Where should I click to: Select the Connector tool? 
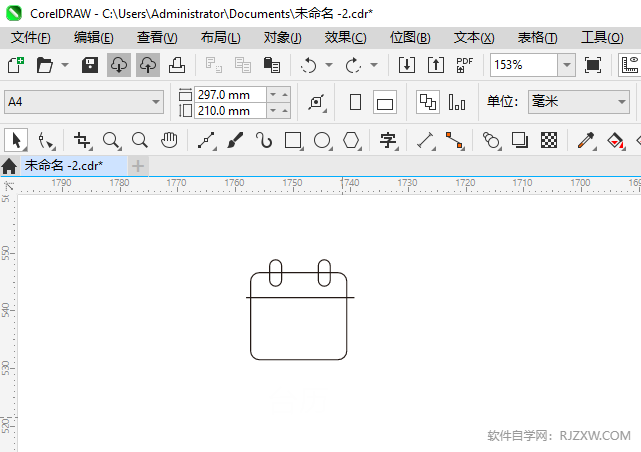pos(455,141)
